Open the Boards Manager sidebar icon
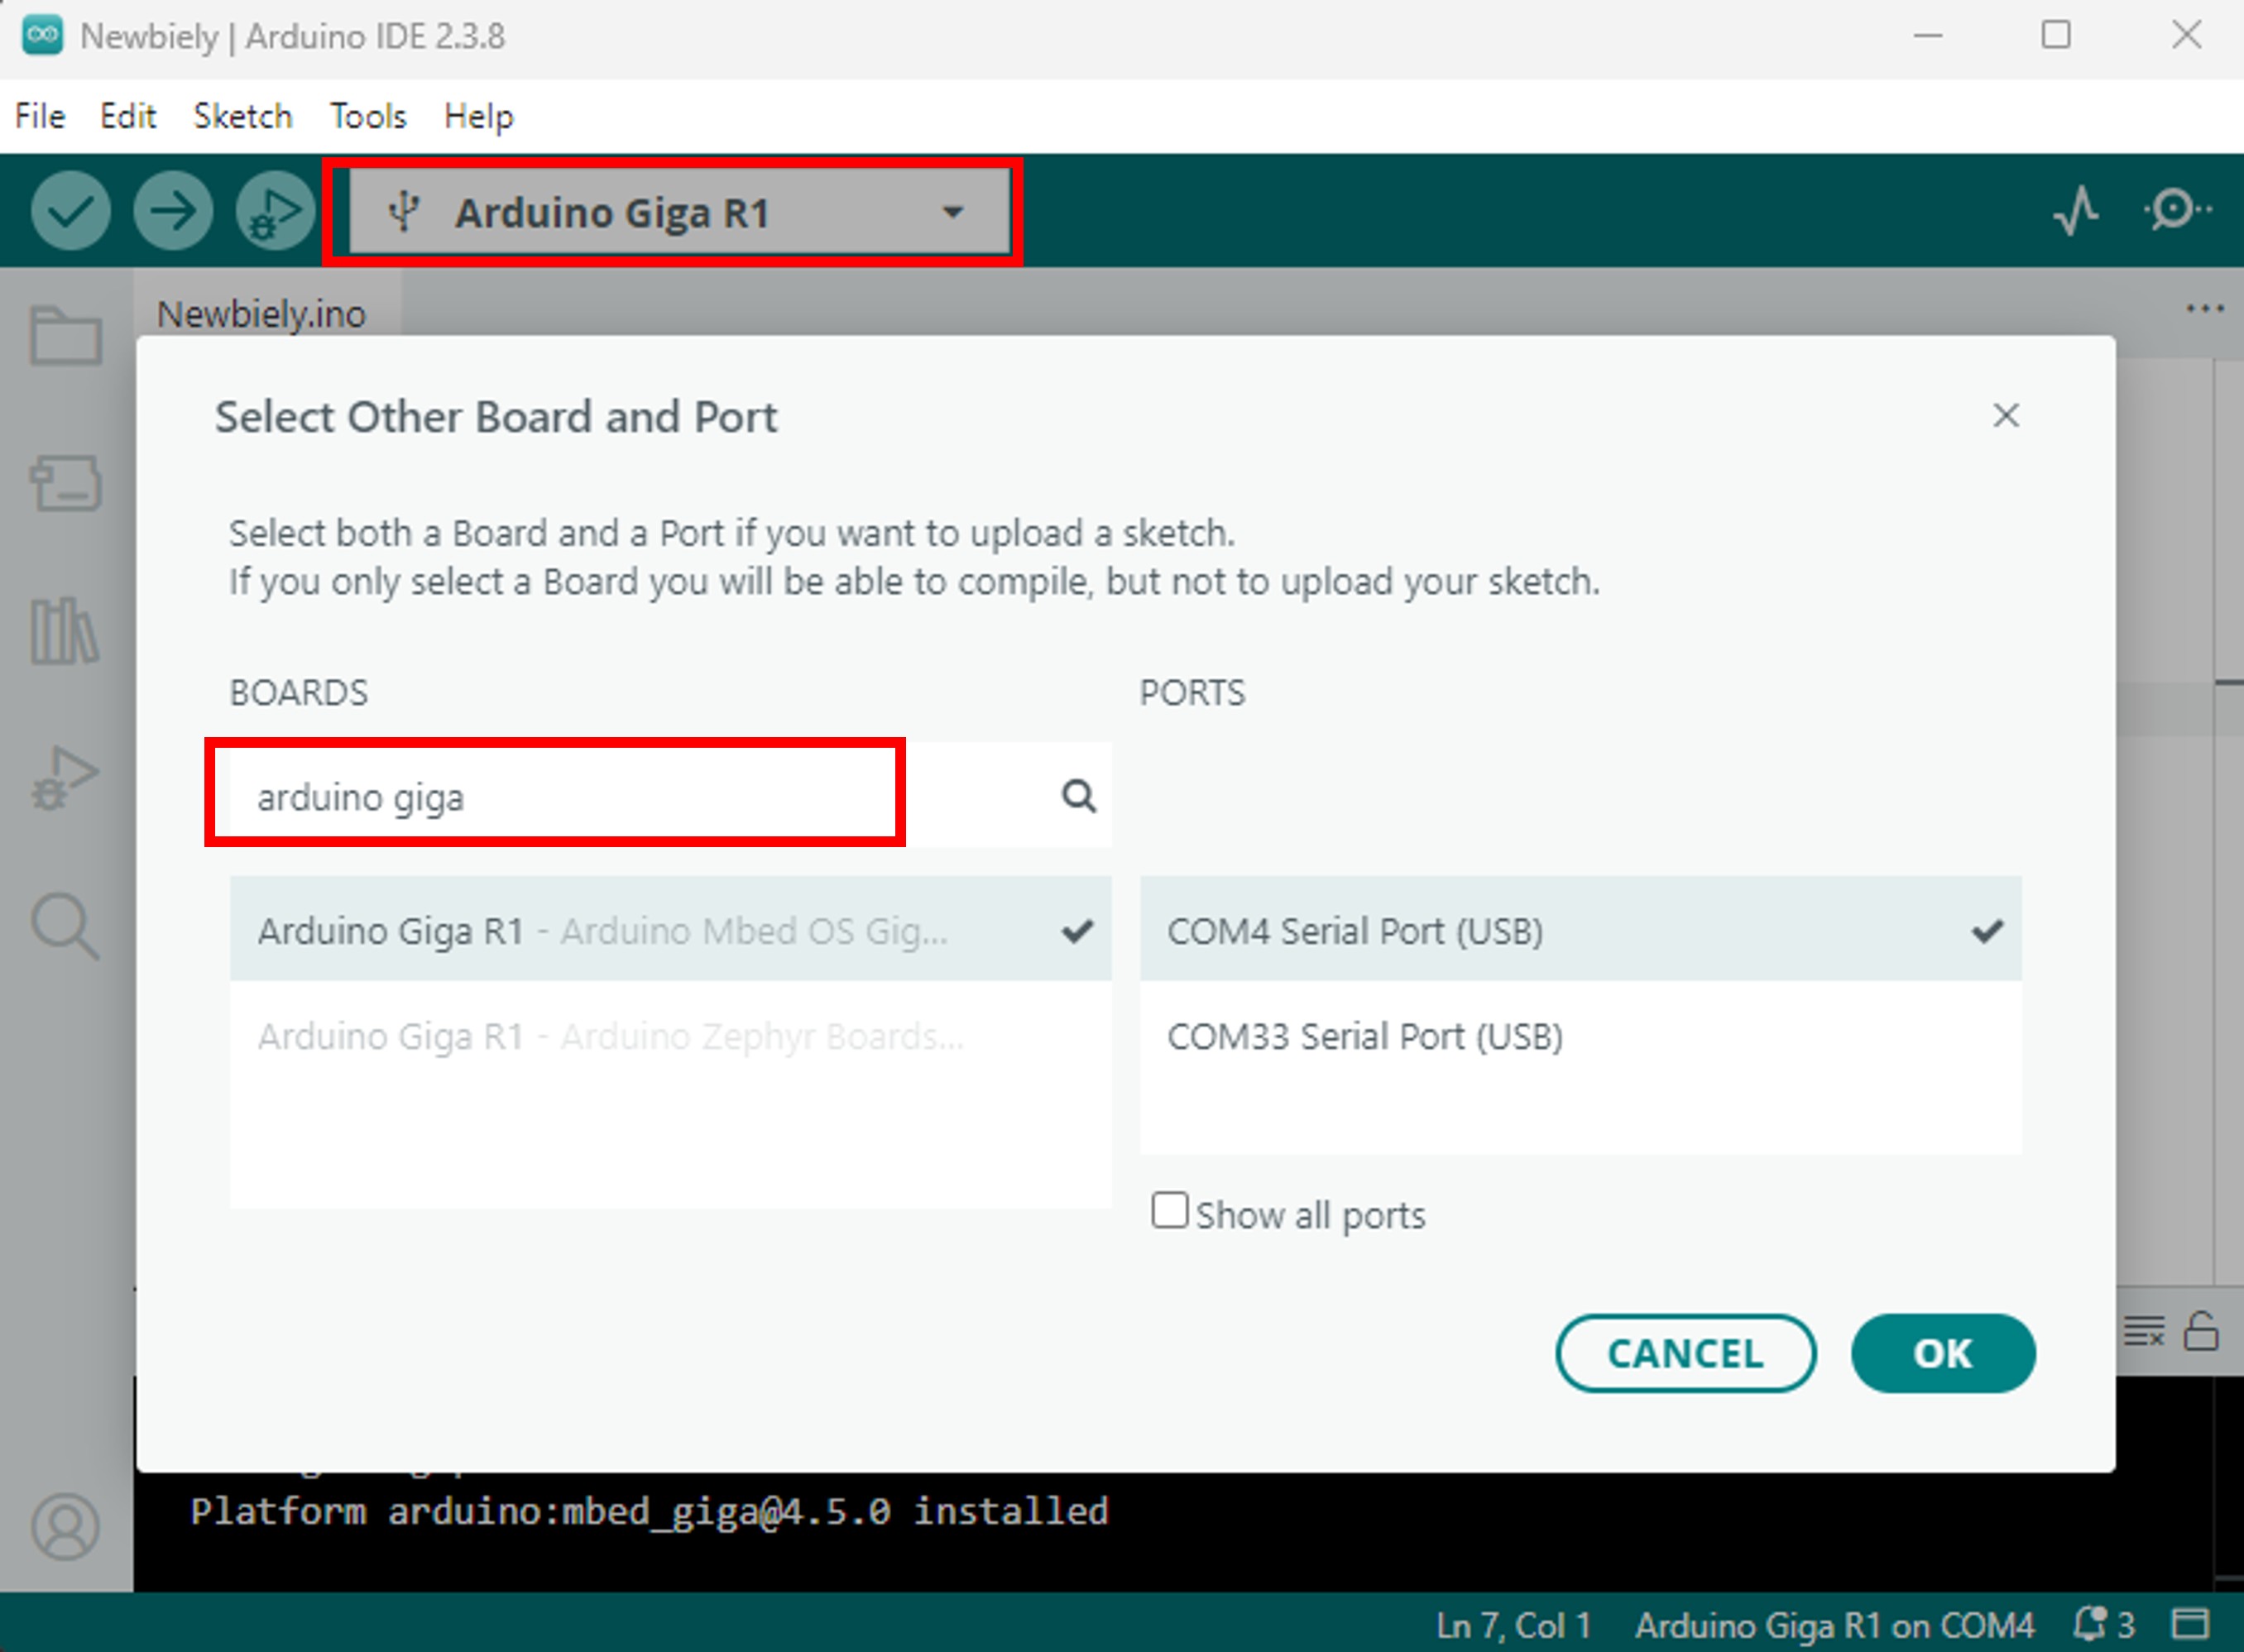Viewport: 2244px width, 1652px height. pyautogui.click(x=64, y=483)
